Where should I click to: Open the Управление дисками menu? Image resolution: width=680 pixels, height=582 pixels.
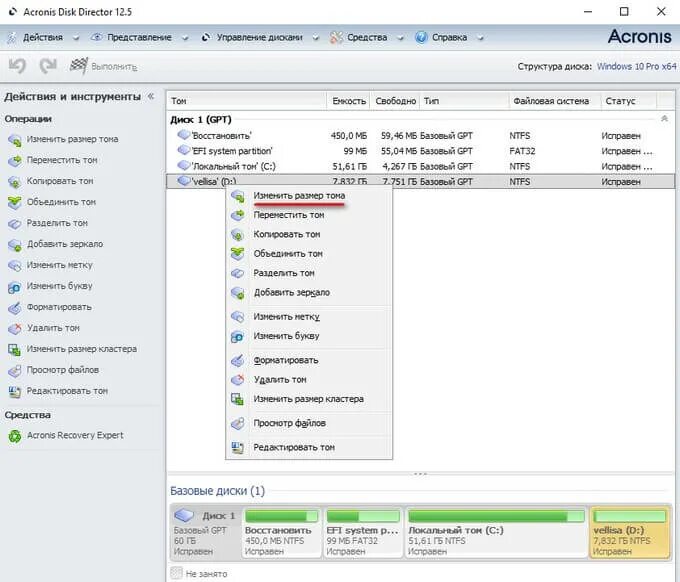pos(259,38)
